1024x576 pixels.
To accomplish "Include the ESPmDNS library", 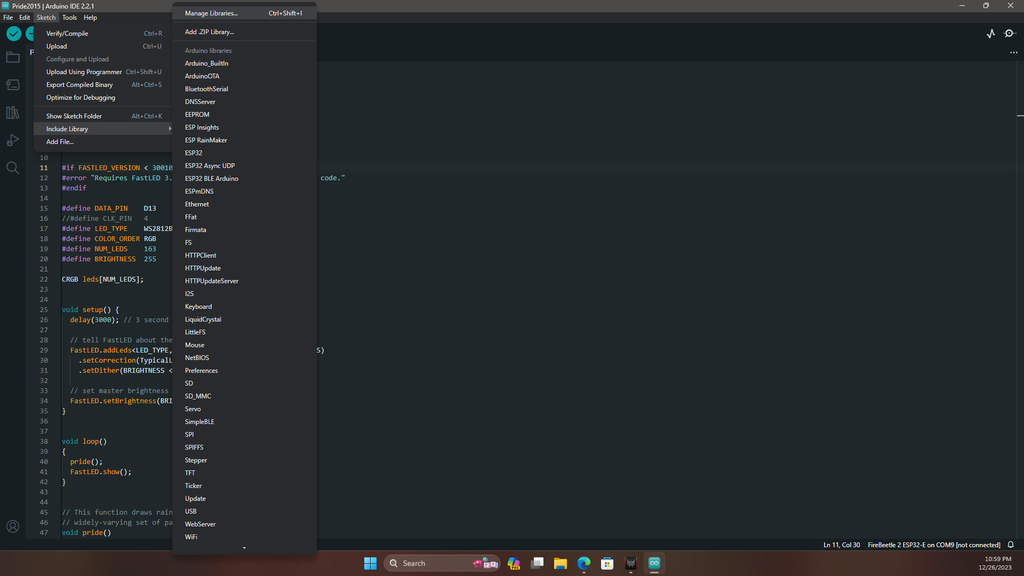I will point(244,191).
